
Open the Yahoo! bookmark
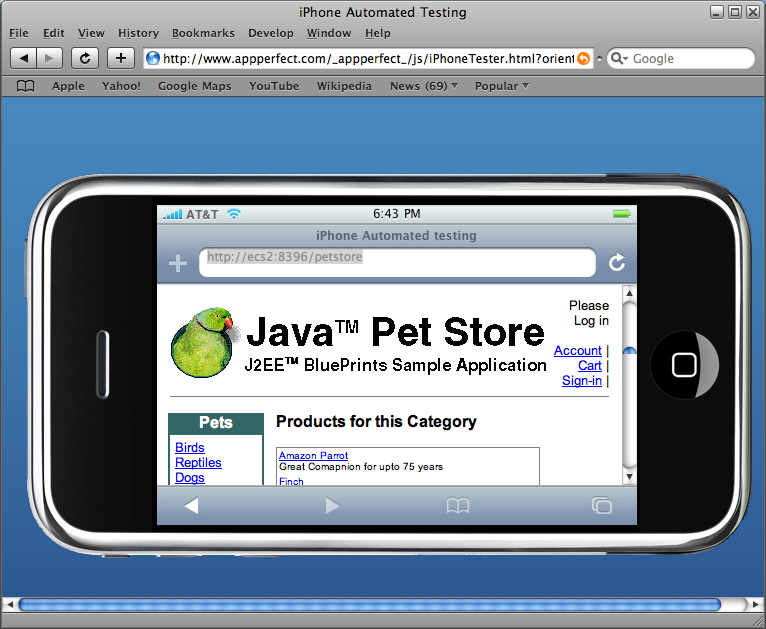tap(121, 86)
